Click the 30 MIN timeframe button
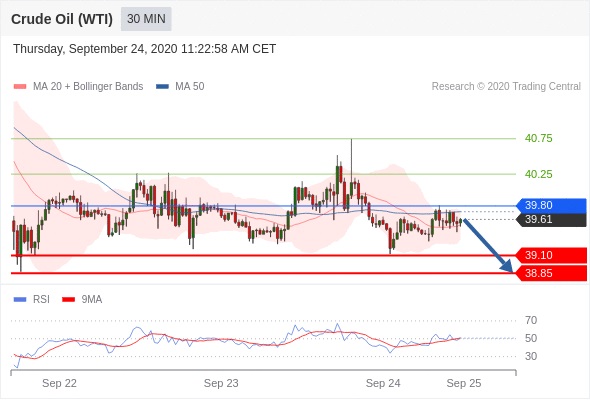Viewport: 590px width, 400px height. point(146,19)
